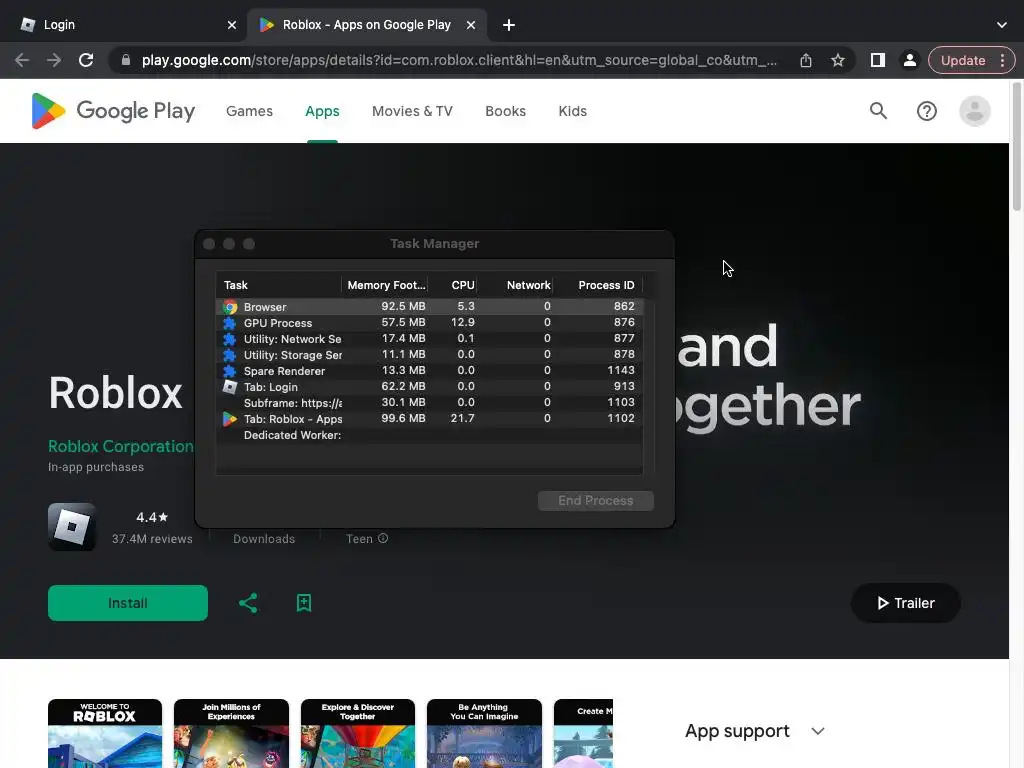
Task: Click the lock icon in address bar
Action: 126,60
